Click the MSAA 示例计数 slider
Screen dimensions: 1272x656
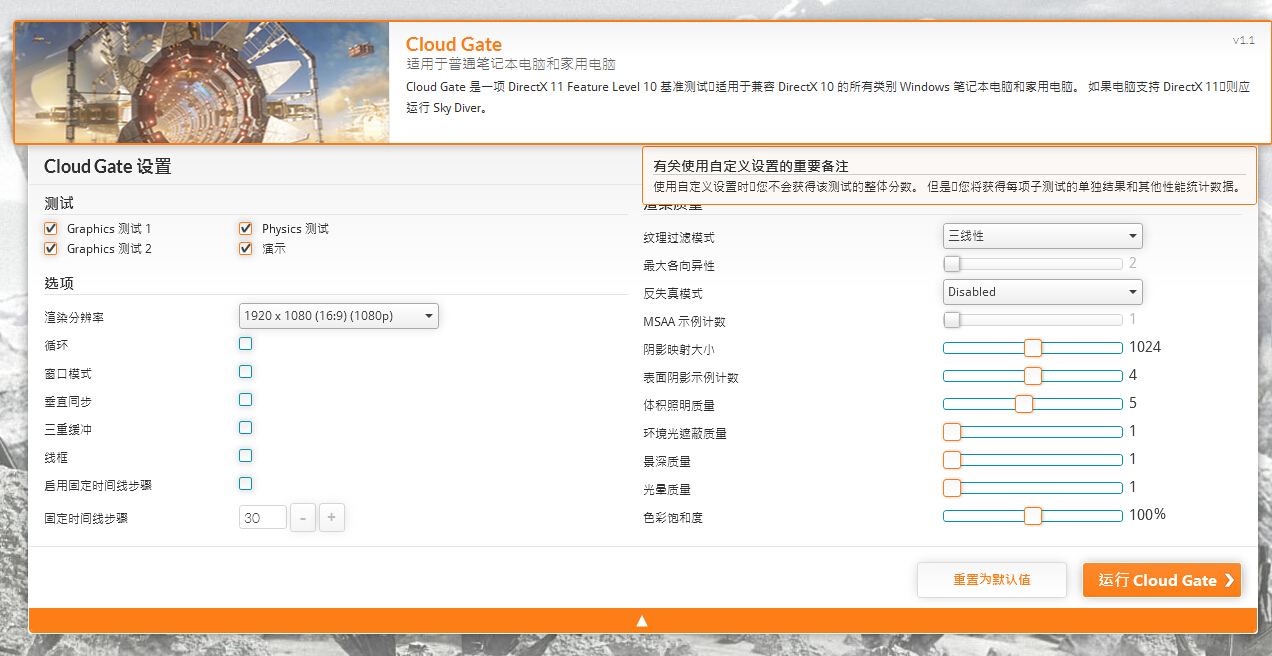[x=1033, y=320]
